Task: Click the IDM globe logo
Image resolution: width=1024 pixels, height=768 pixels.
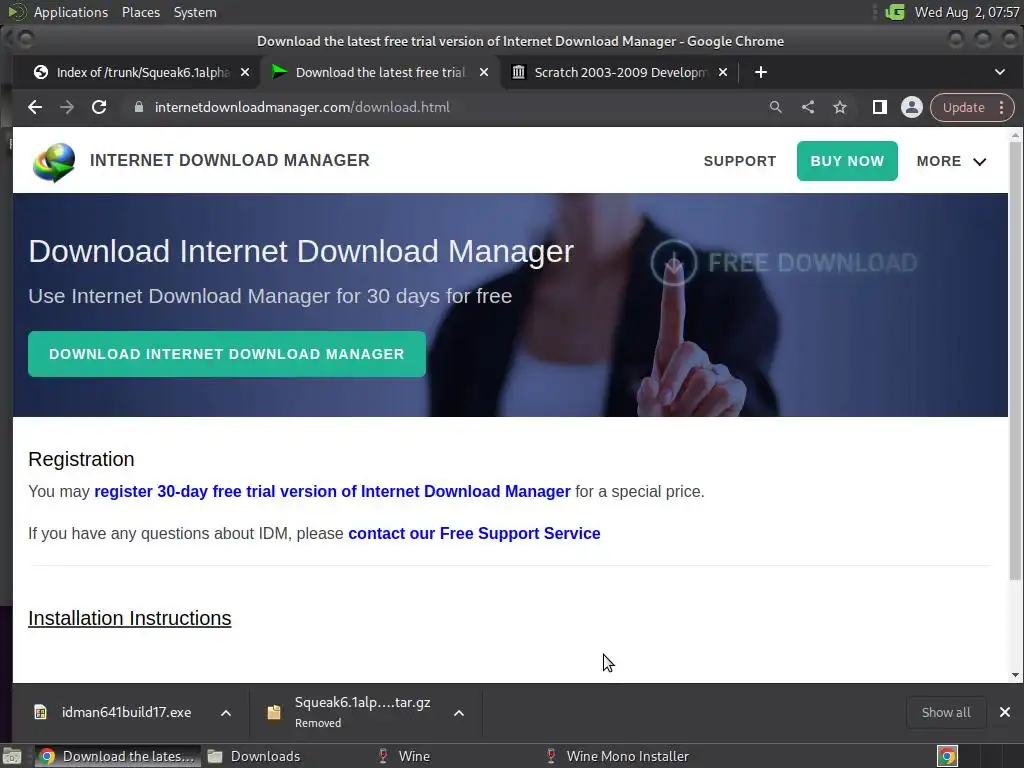Action: [54, 162]
